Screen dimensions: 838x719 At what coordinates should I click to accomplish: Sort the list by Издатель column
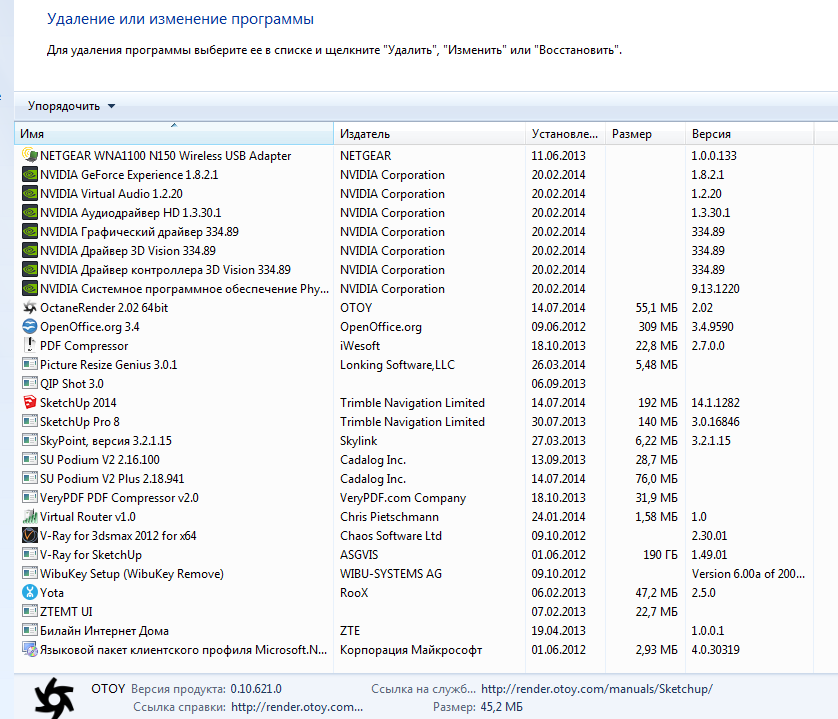[430, 134]
